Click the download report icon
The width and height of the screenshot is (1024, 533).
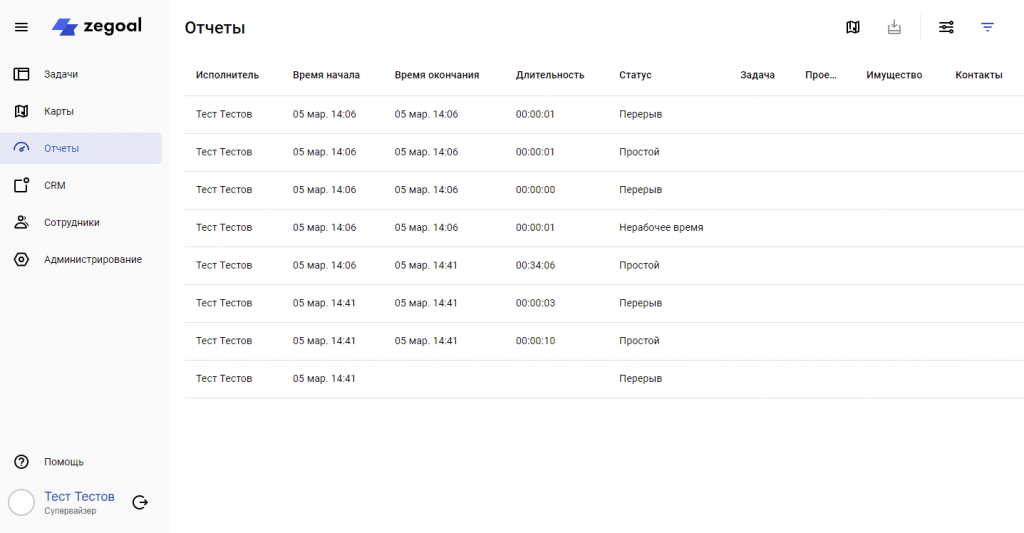(x=894, y=27)
